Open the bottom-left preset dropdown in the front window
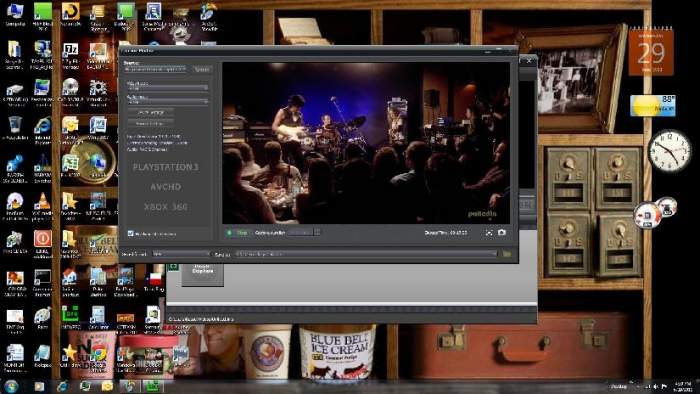The height and width of the screenshot is (394, 700). (180, 254)
